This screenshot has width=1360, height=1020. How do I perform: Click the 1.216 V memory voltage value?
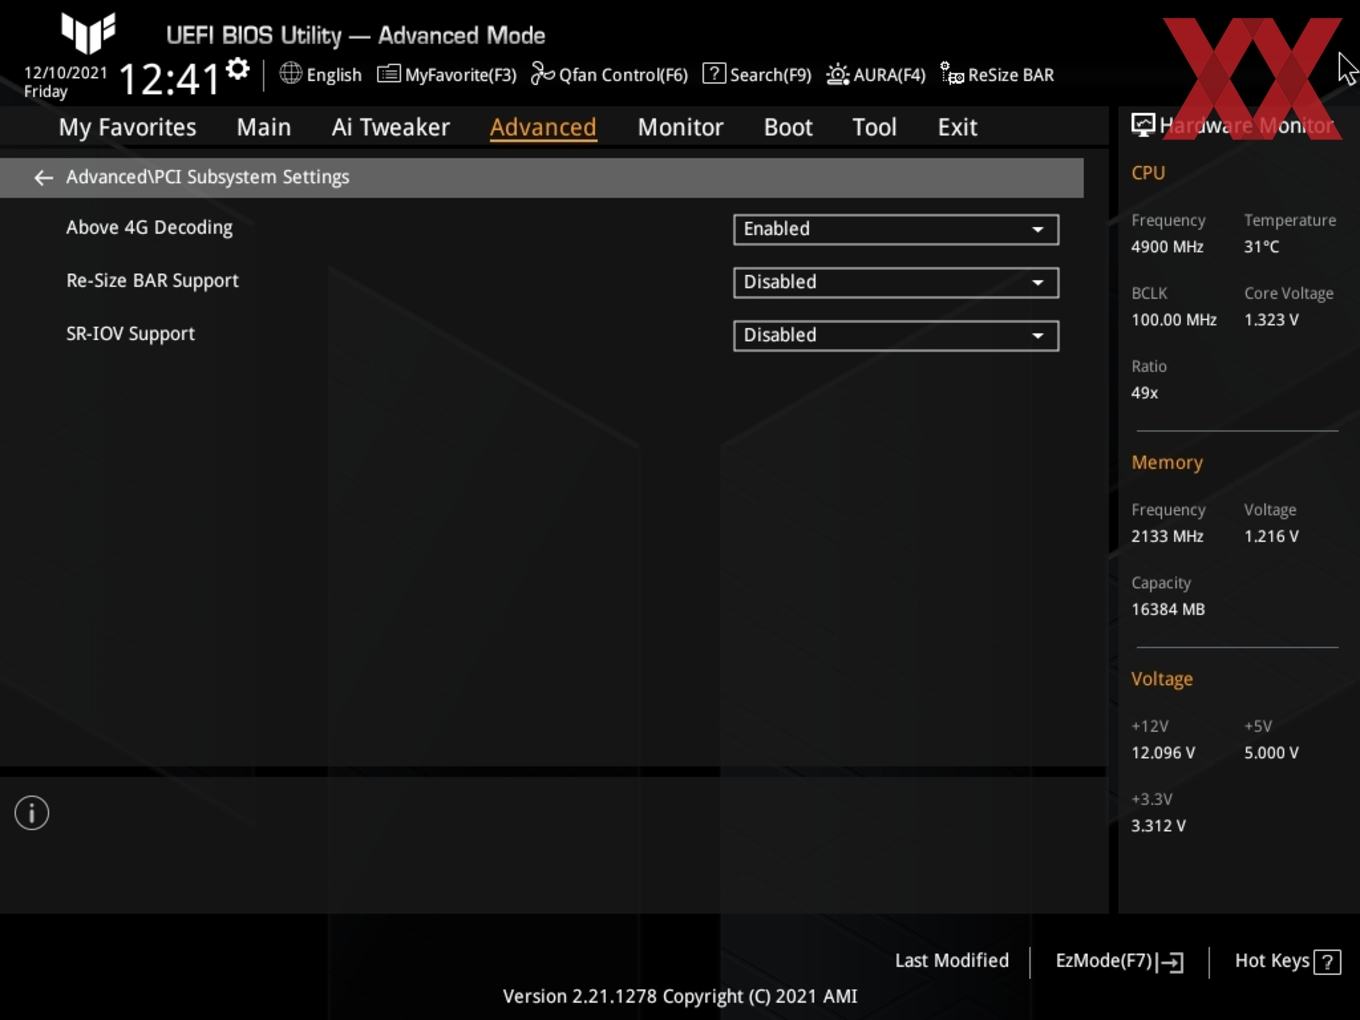coord(1271,536)
